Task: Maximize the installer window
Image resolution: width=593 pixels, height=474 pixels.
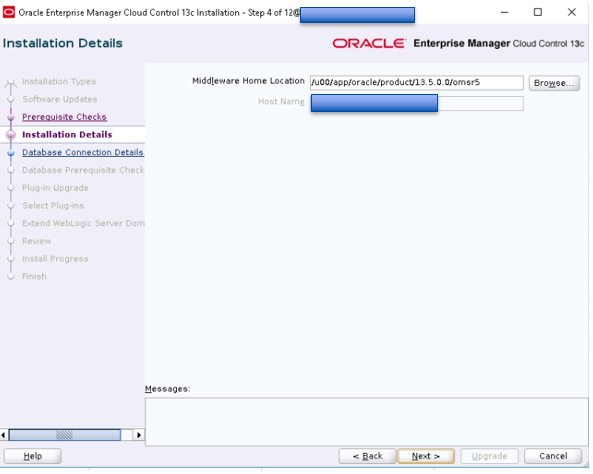Action: [x=537, y=12]
